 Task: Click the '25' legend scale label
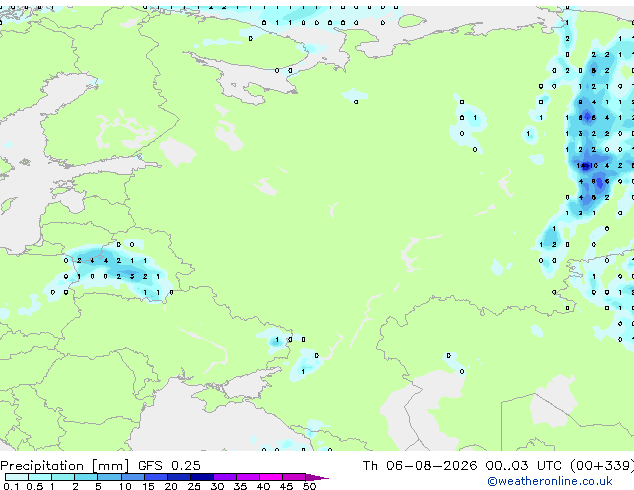(194, 486)
